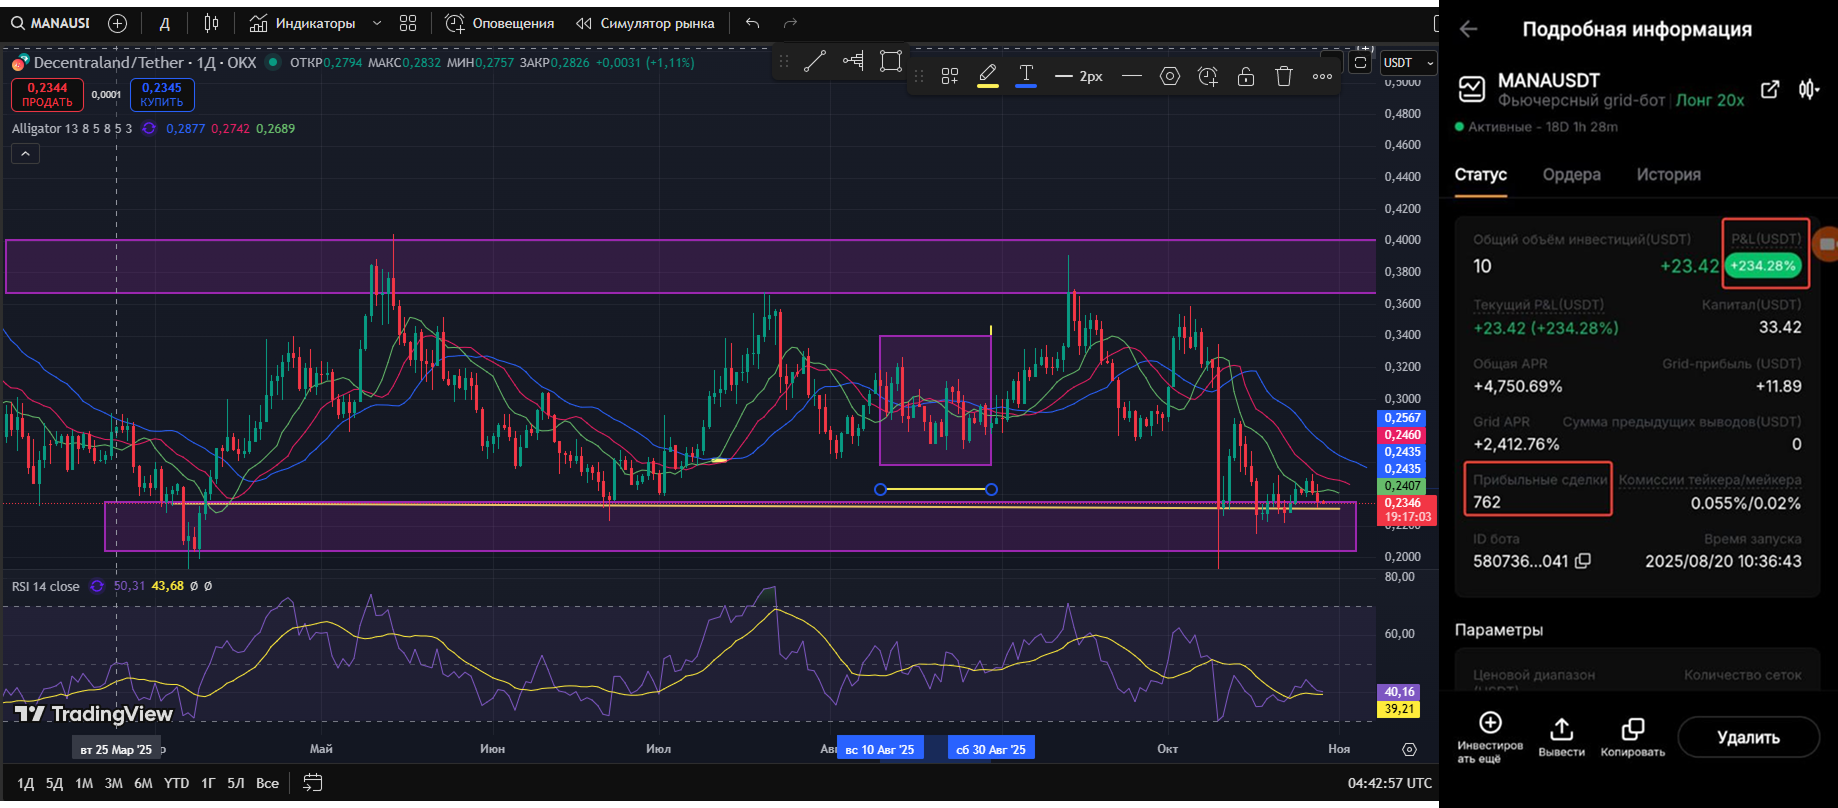The image size is (1838, 808).
Task: Open the bot share/external link icon
Action: pyautogui.click(x=1770, y=90)
